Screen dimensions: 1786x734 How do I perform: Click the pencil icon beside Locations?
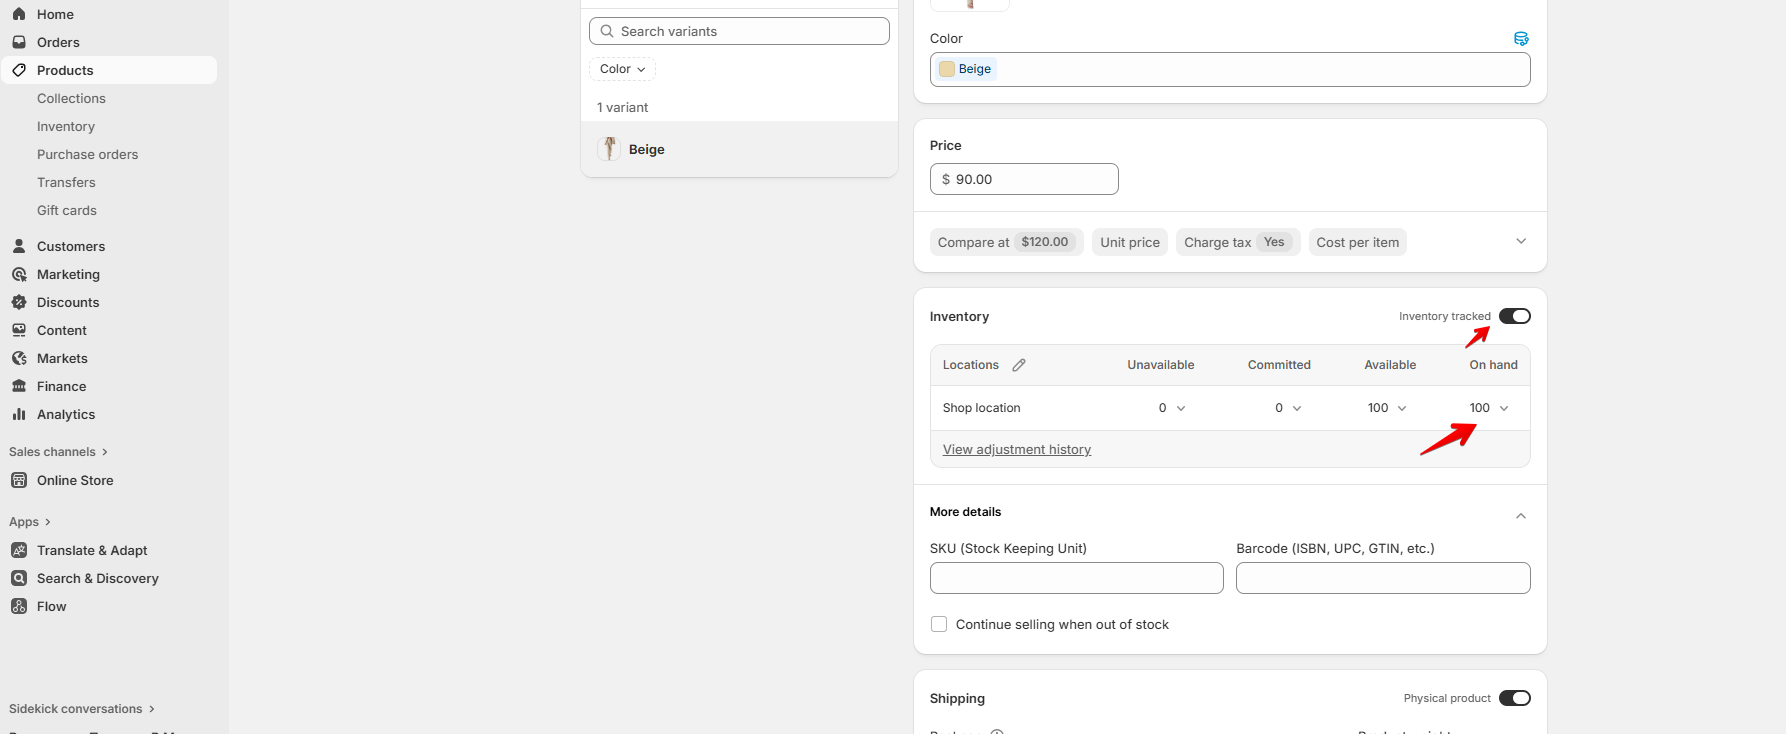click(x=1019, y=365)
